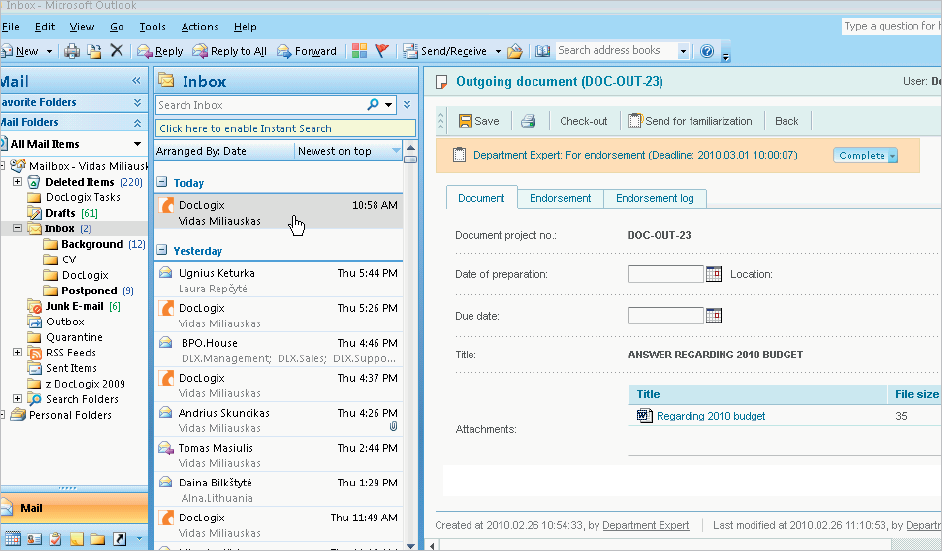Click the Move to Folder icon
The width and height of the screenshot is (942, 551).
(94, 51)
